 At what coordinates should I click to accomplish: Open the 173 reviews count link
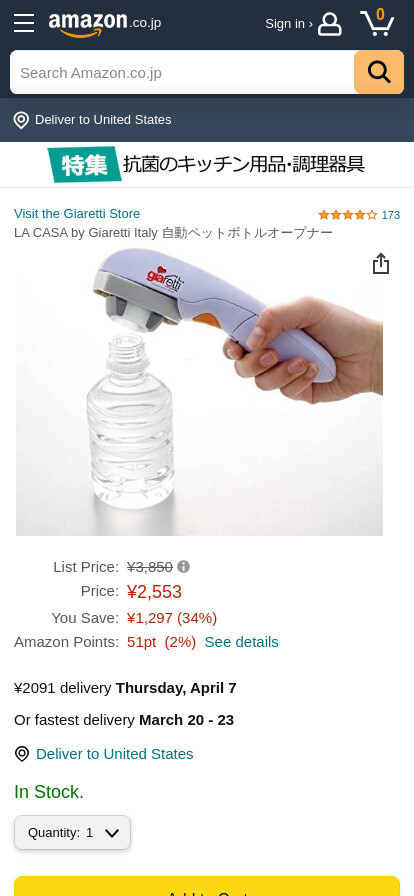click(x=391, y=215)
